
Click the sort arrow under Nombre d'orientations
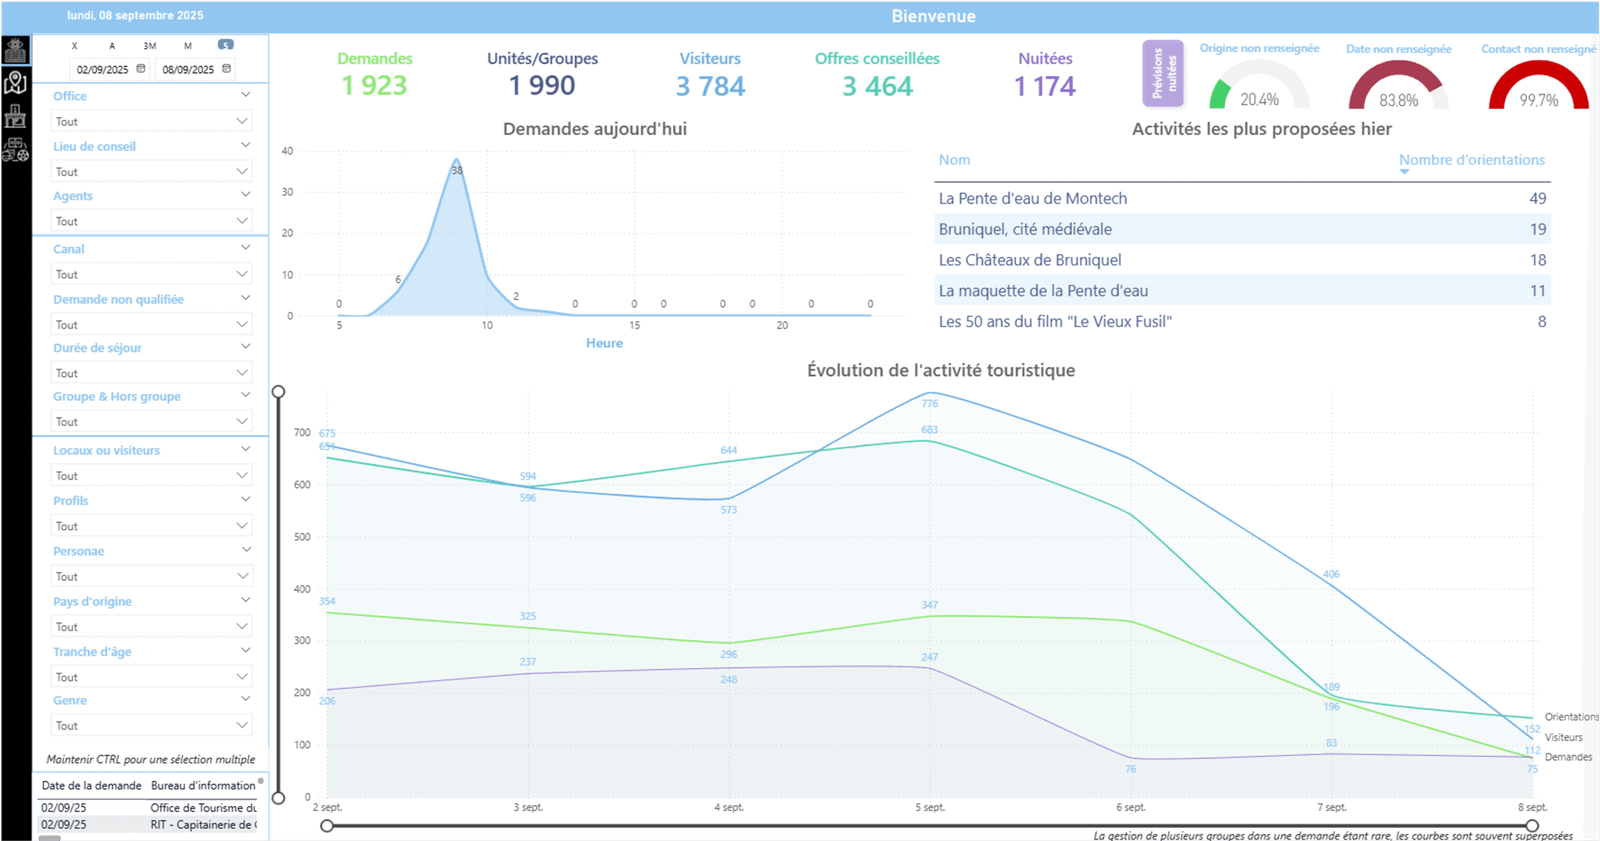[1404, 172]
